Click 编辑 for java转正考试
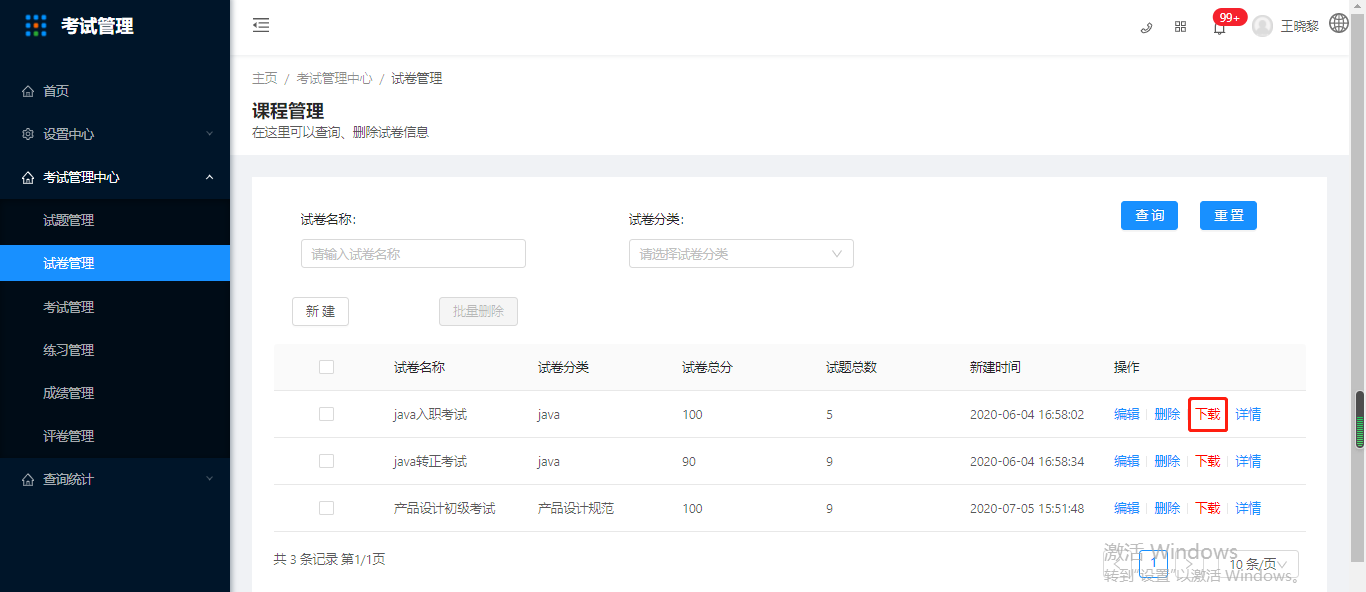Screen dimensions: 1366x592 click(x=1127, y=461)
